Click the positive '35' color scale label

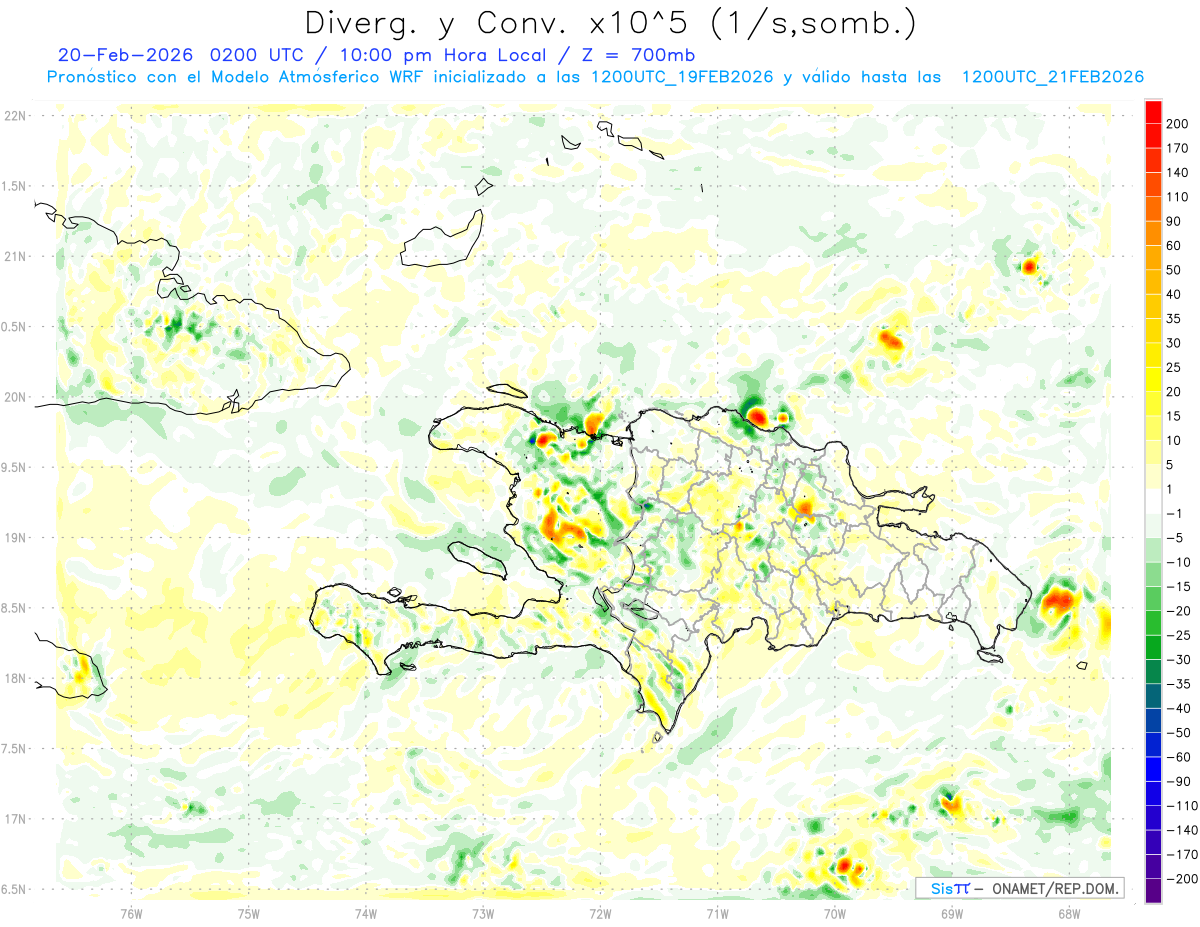coord(1175,318)
